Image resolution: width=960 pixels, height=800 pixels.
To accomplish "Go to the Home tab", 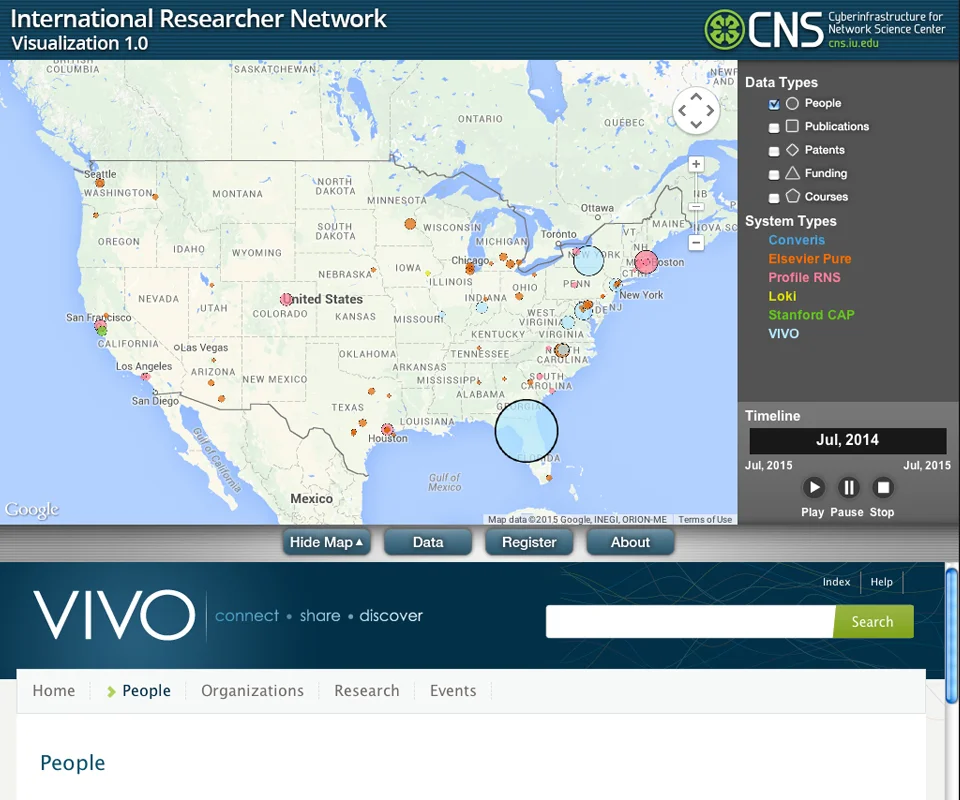I will [x=54, y=690].
